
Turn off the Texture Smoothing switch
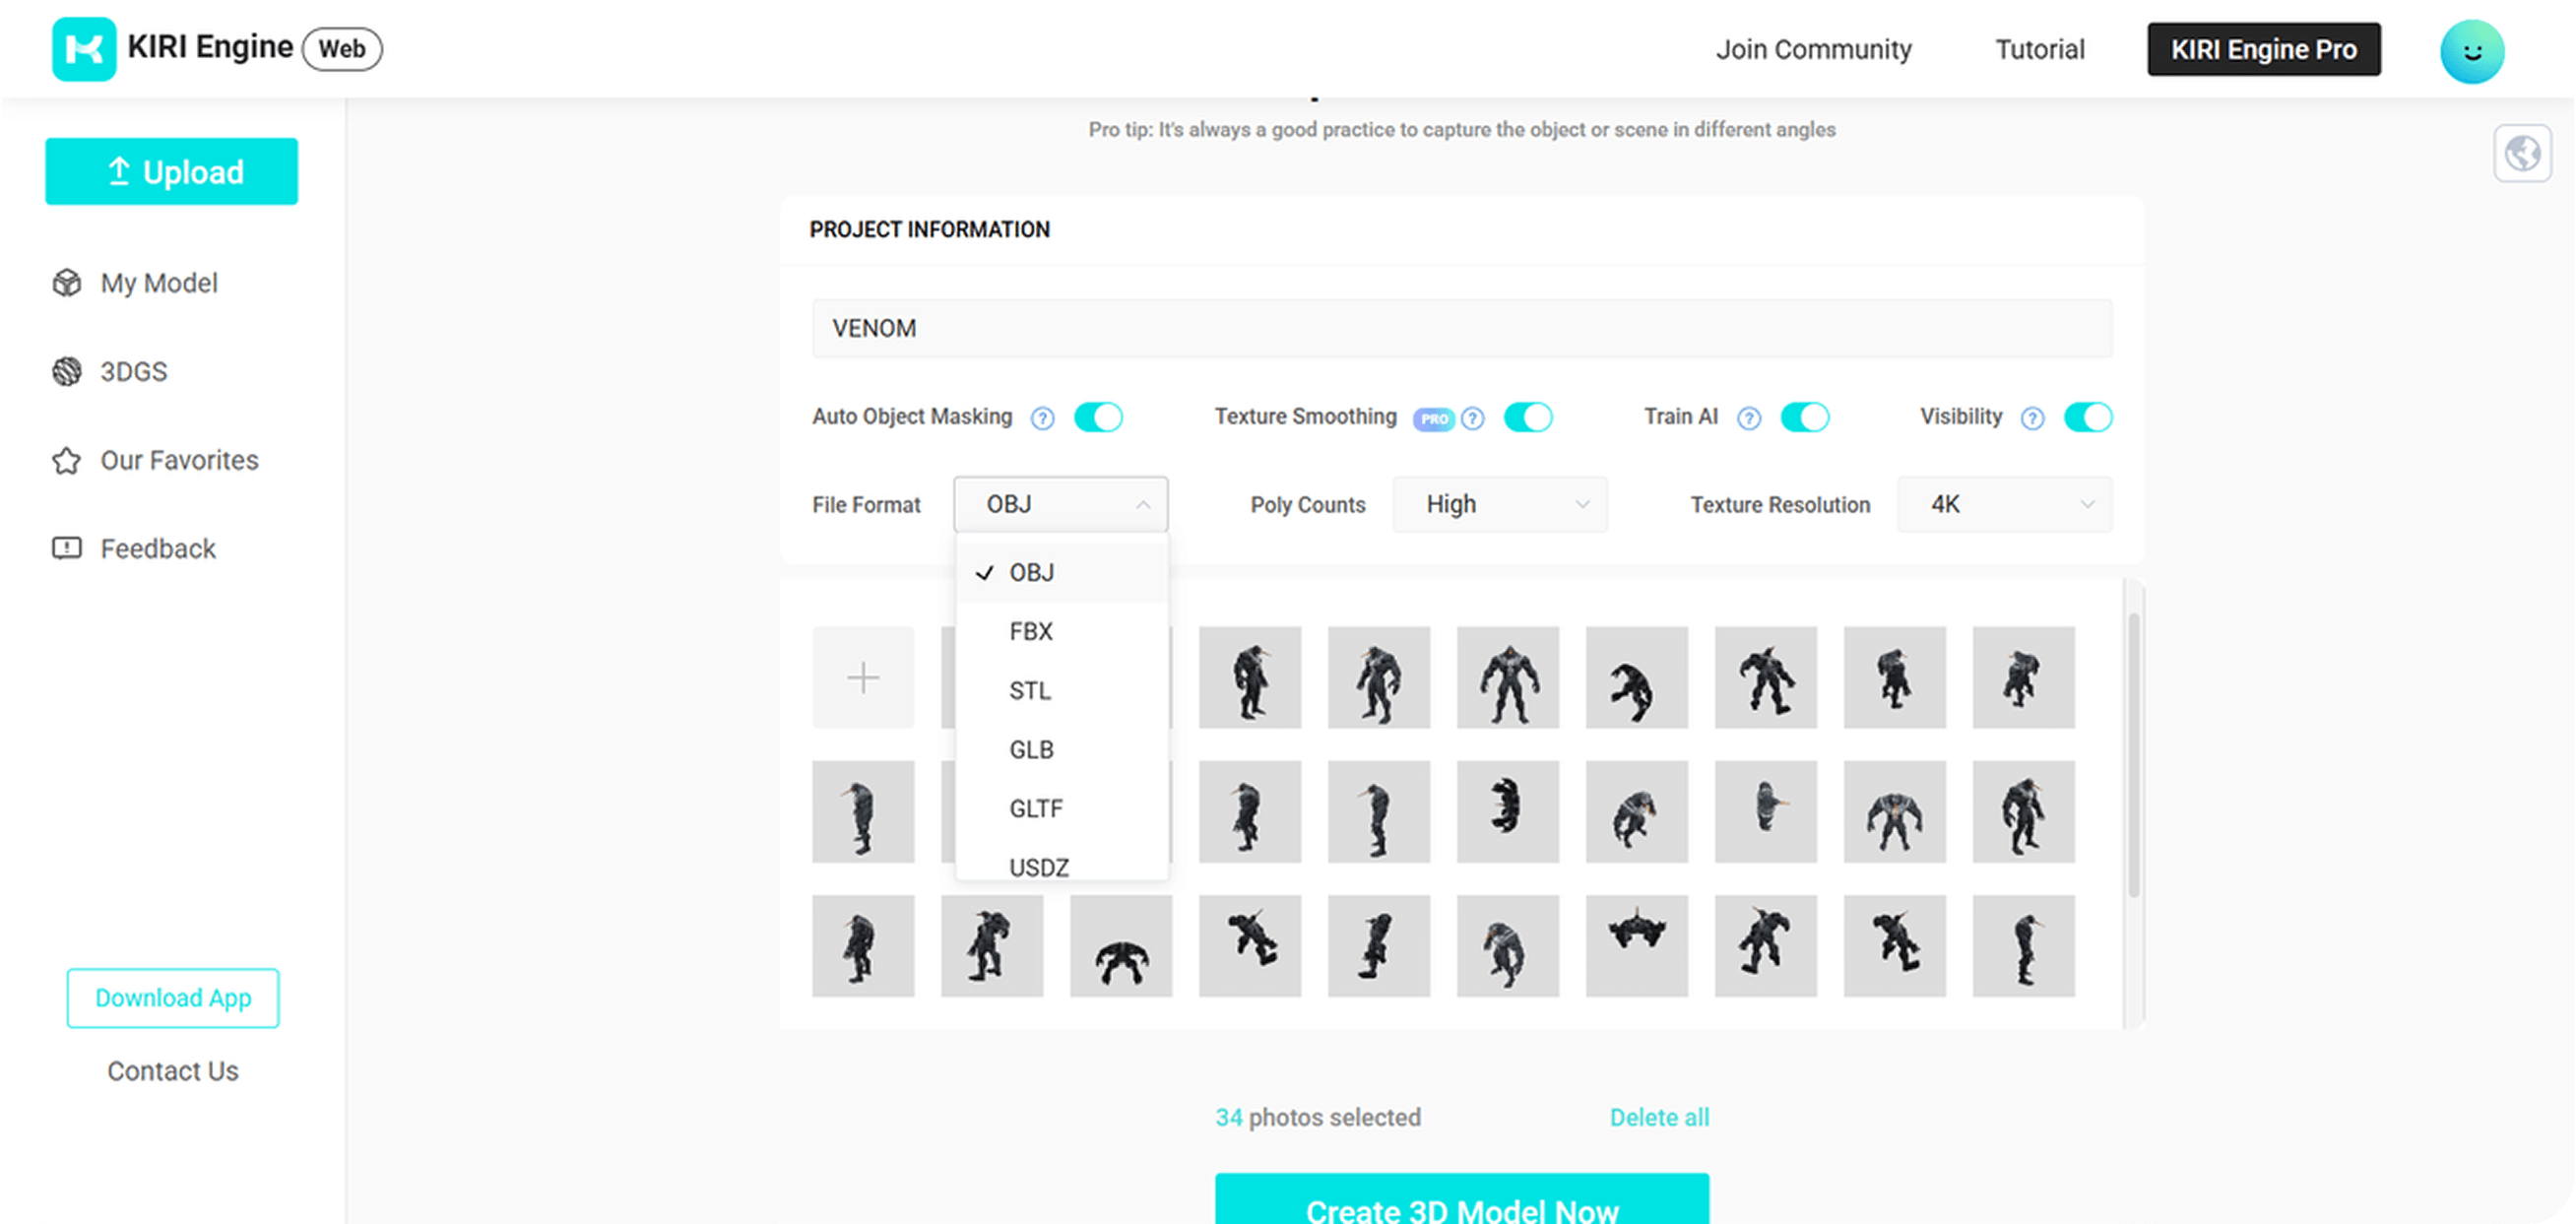coord(1528,417)
